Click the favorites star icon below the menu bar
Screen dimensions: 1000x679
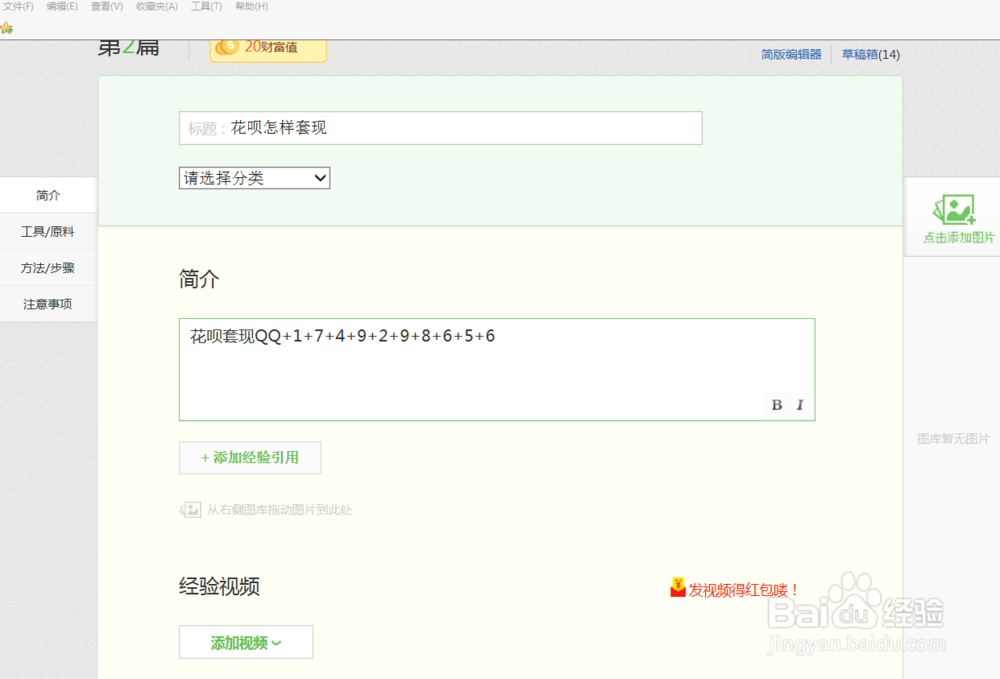coord(7,28)
